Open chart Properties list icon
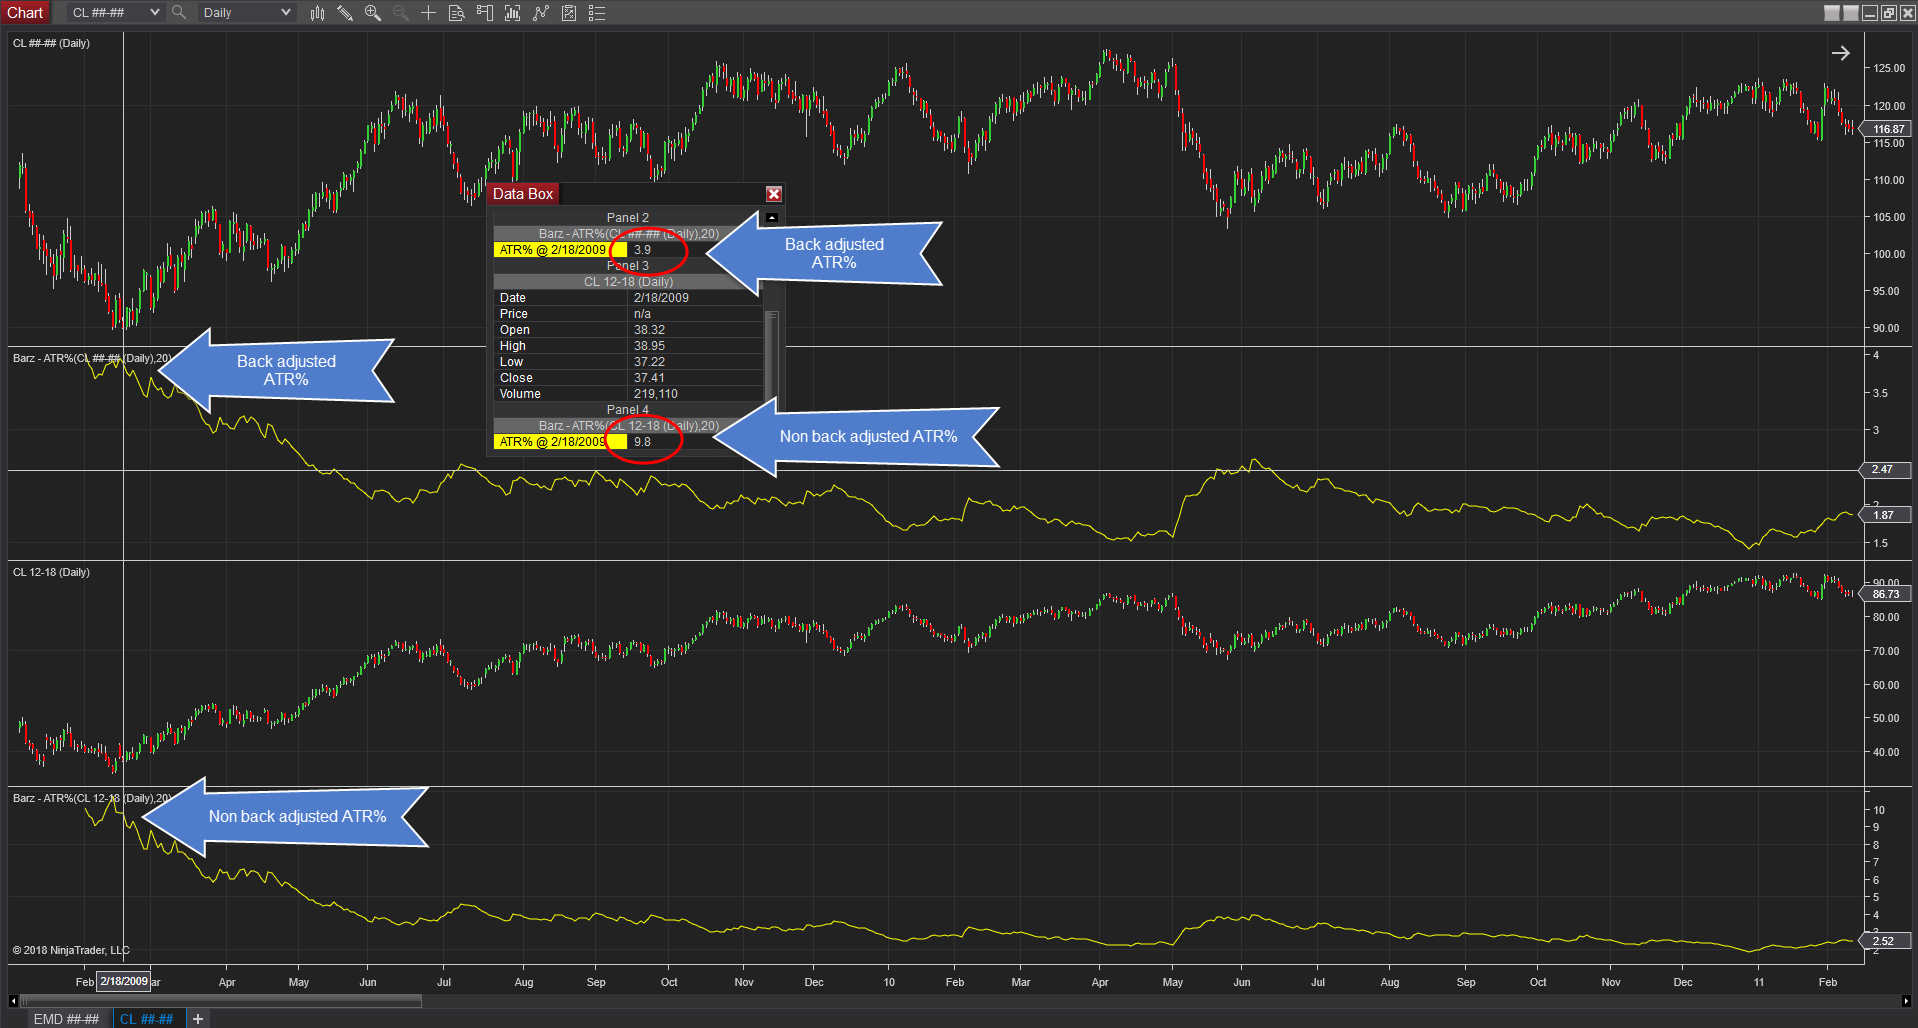This screenshot has height=1028, width=1918. coord(597,13)
